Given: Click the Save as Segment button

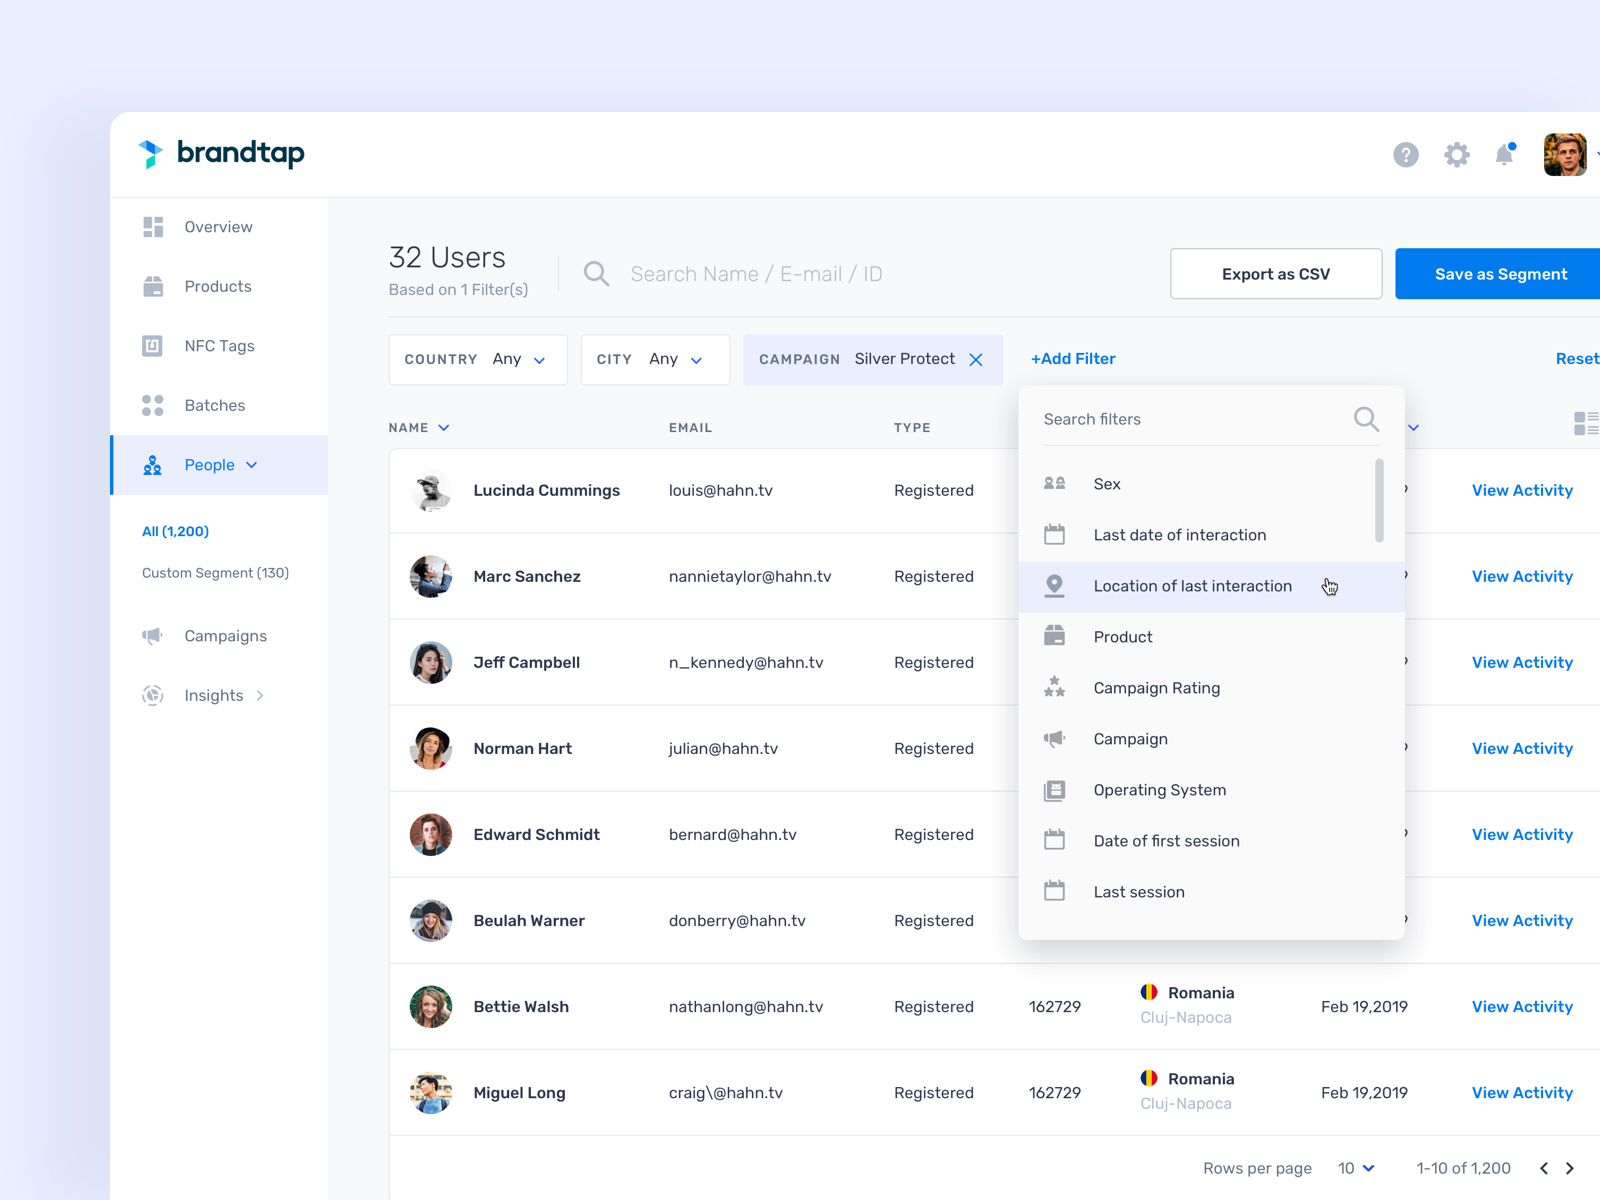Looking at the screenshot, I should point(1499,274).
